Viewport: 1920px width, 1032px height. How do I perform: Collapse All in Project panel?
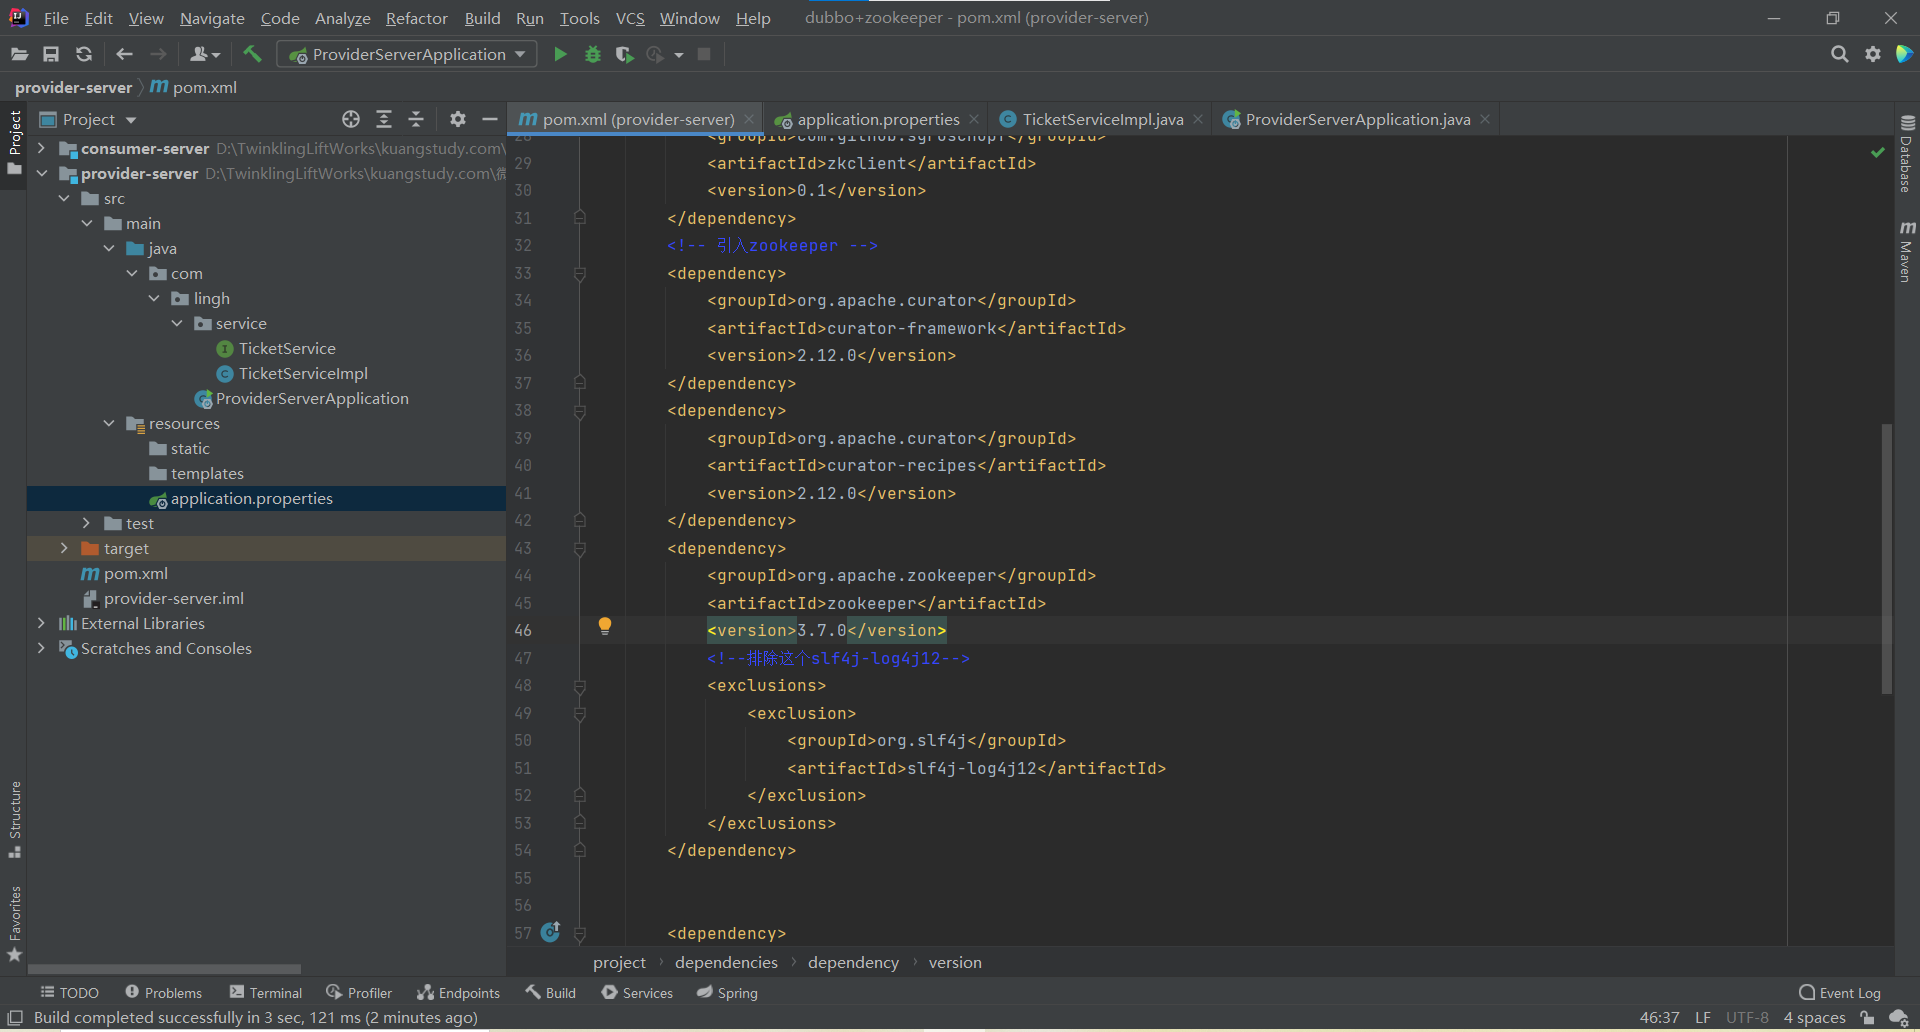416,119
